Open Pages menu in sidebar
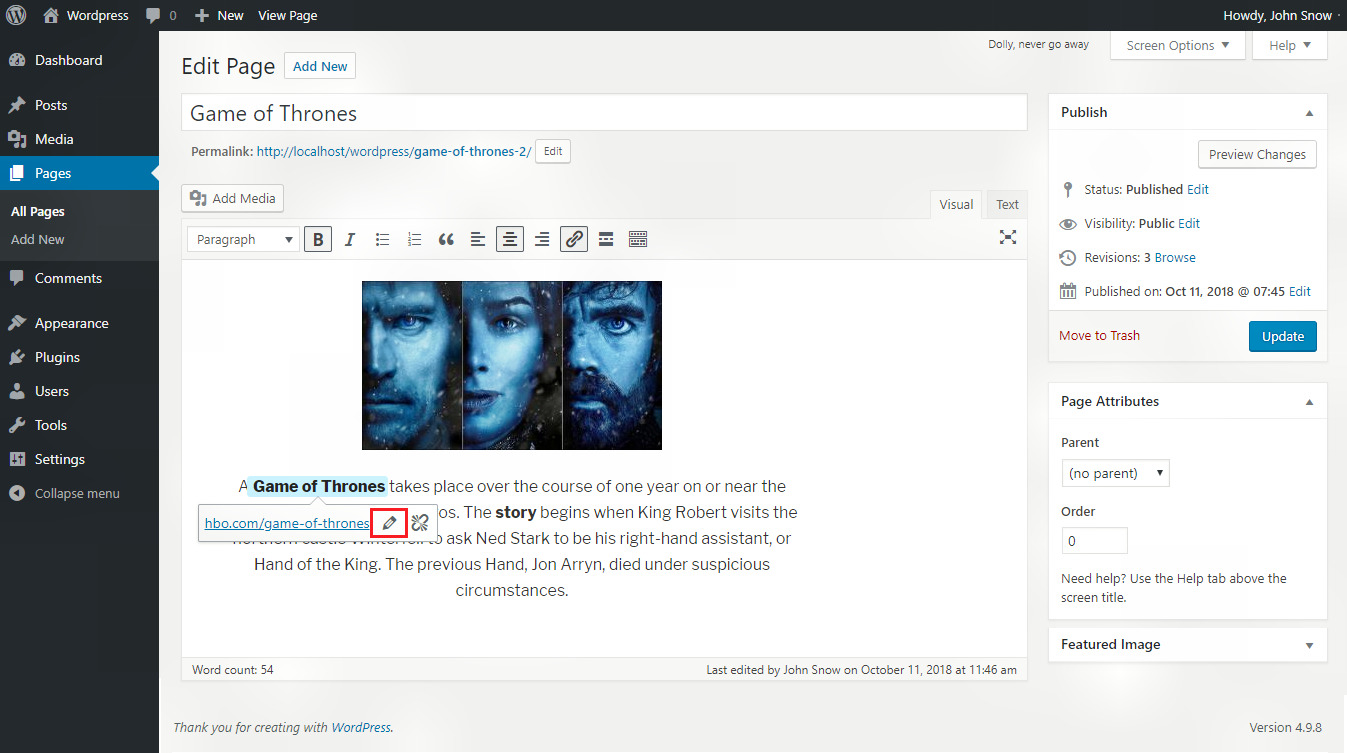The image size is (1347, 753). pos(79,173)
